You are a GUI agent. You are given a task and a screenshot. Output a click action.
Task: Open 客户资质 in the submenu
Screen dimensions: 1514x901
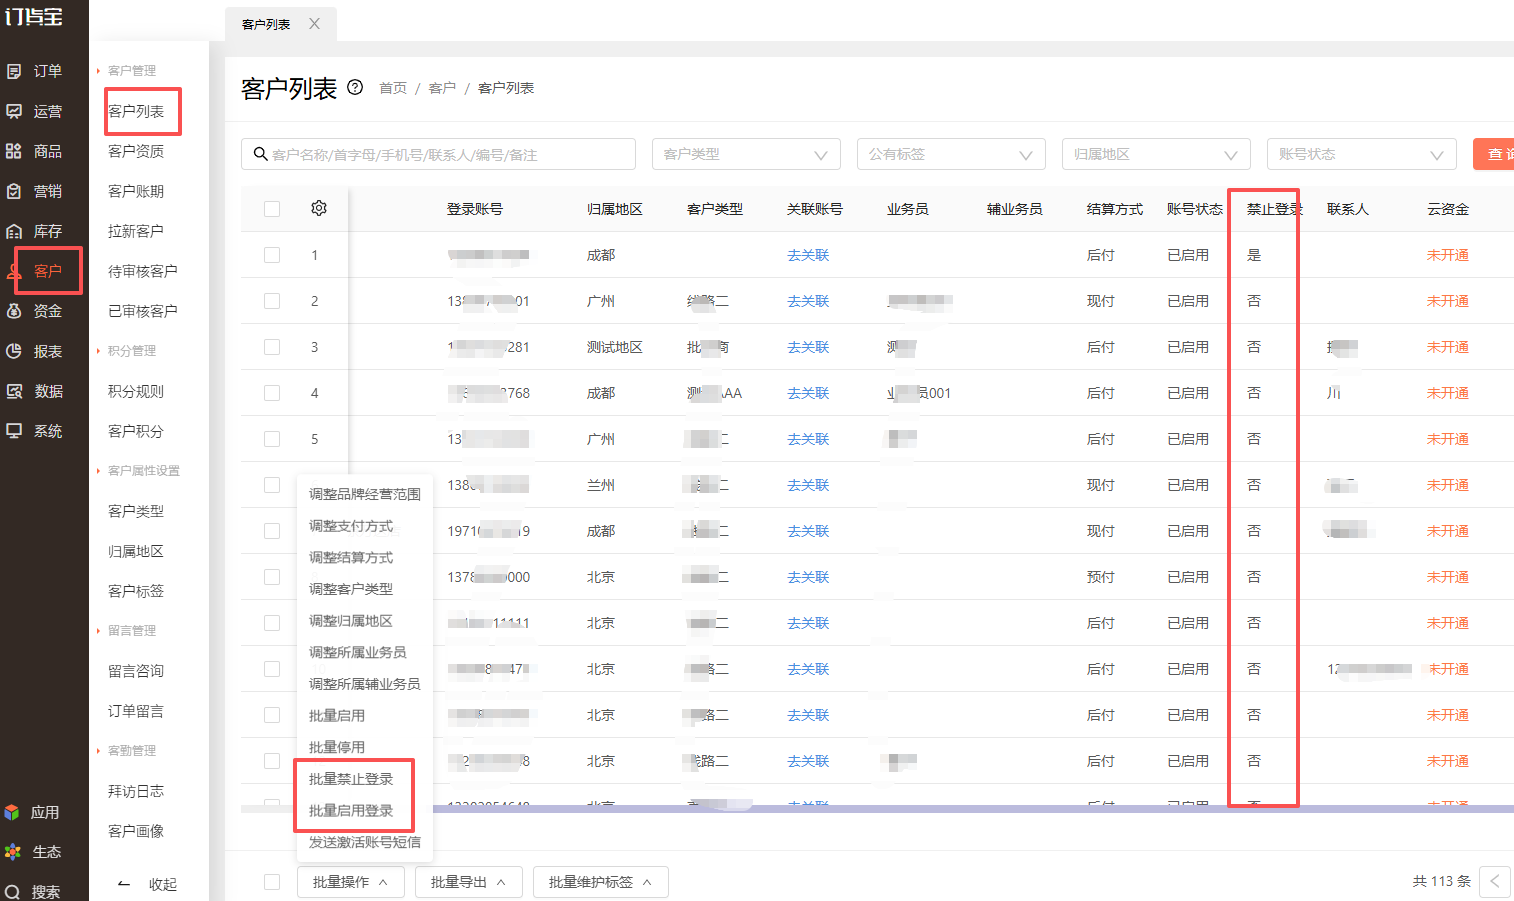(x=136, y=151)
